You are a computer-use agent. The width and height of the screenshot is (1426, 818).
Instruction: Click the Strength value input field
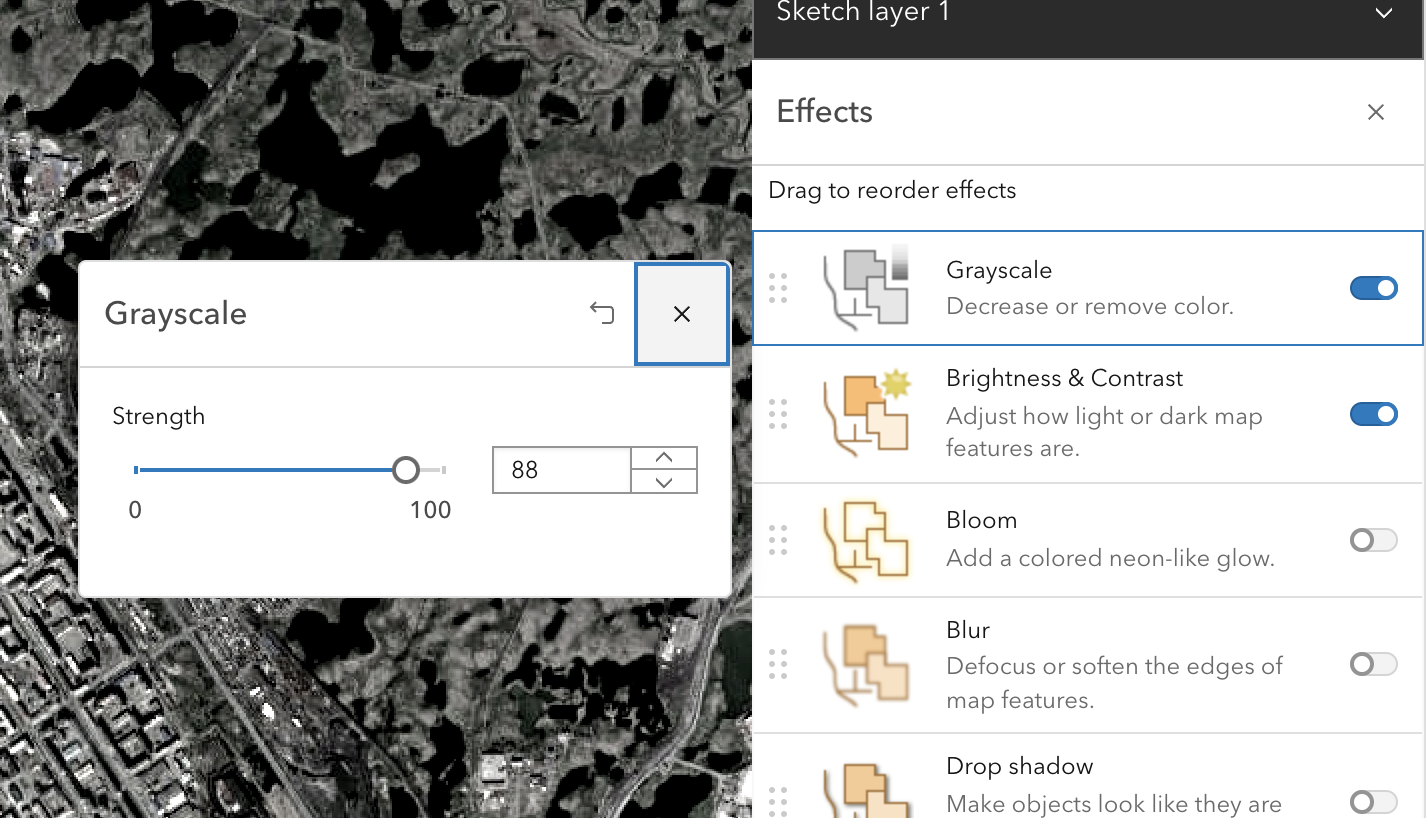(562, 470)
